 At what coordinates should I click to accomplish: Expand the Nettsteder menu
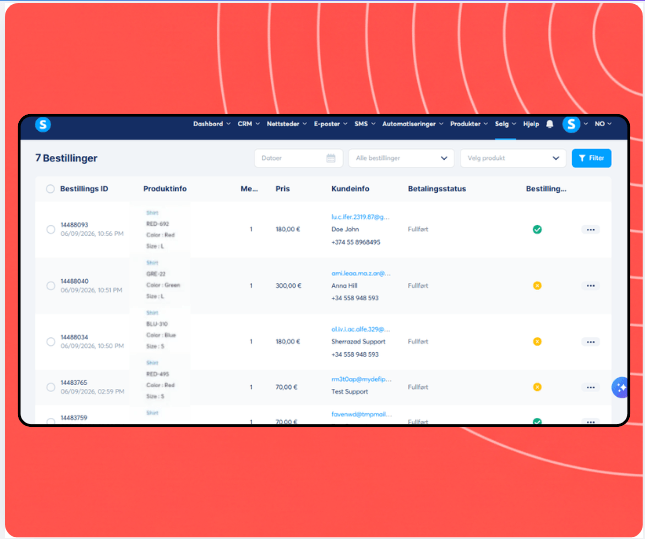(287, 124)
